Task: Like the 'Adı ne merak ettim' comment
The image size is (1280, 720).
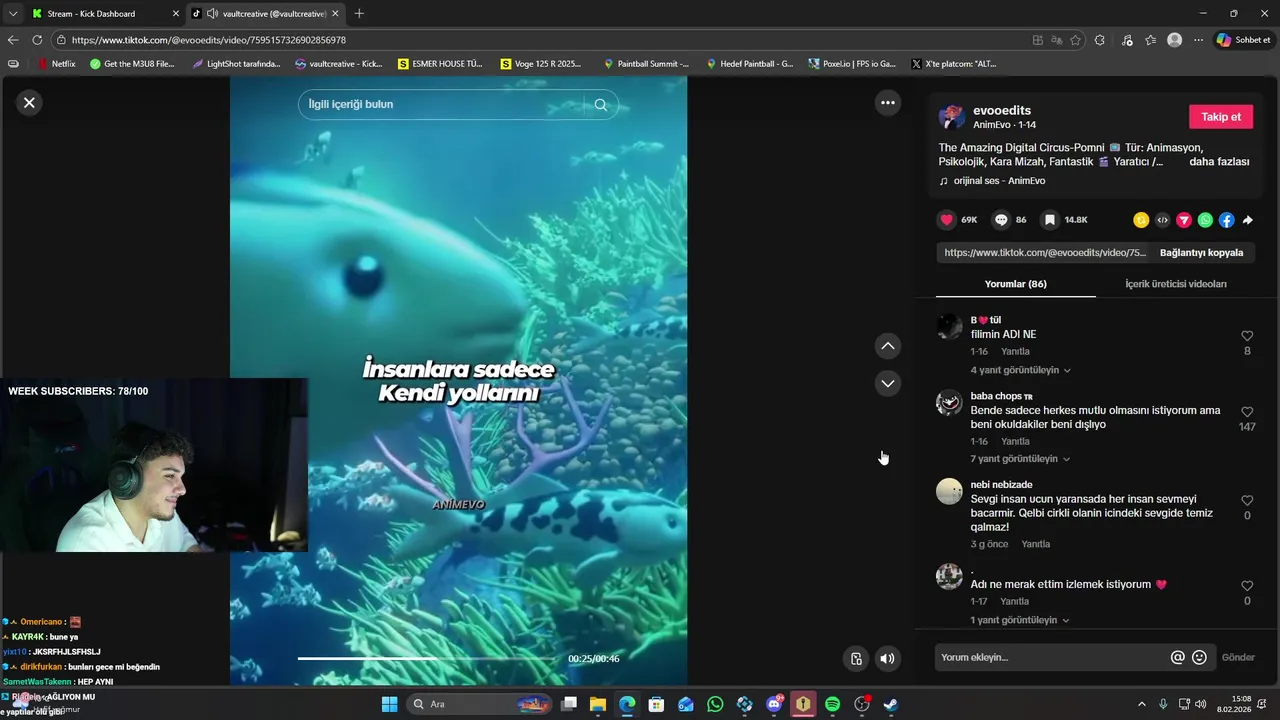Action: click(1247, 586)
